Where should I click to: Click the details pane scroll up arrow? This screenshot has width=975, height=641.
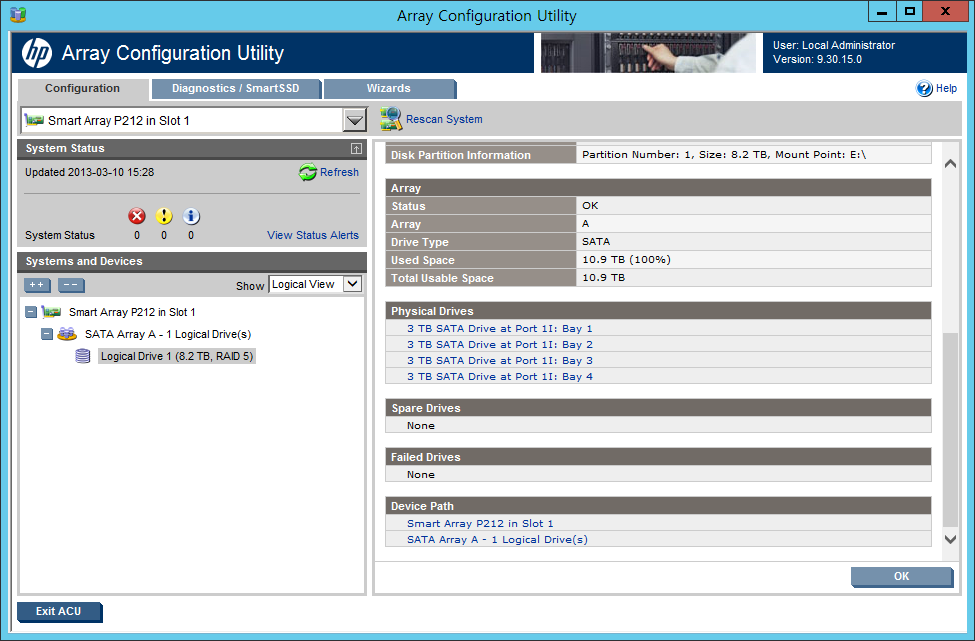tap(950, 164)
